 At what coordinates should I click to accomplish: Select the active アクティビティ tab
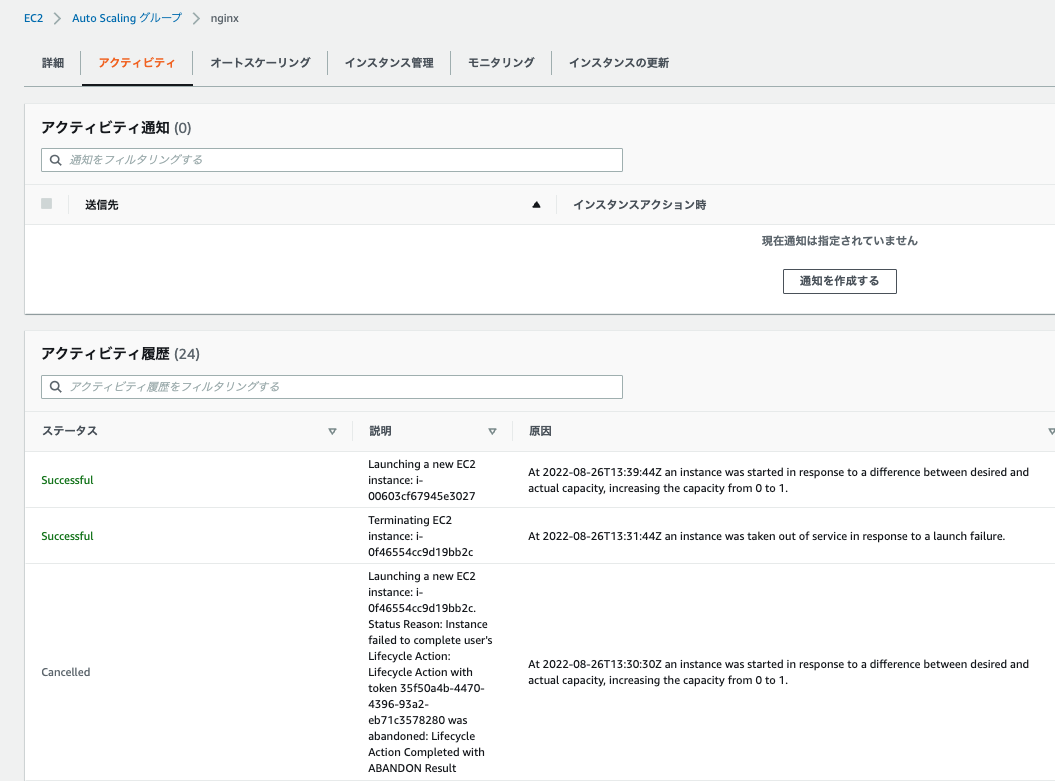tap(137, 62)
